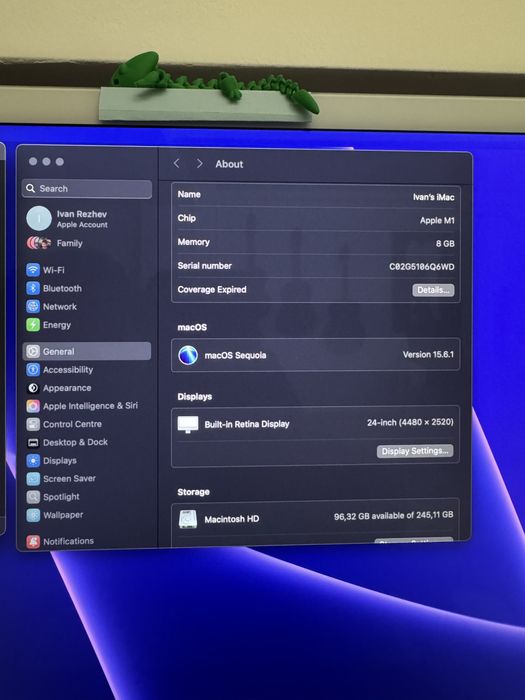Open Control Centre icon
This screenshot has width=525, height=700.
[33, 424]
